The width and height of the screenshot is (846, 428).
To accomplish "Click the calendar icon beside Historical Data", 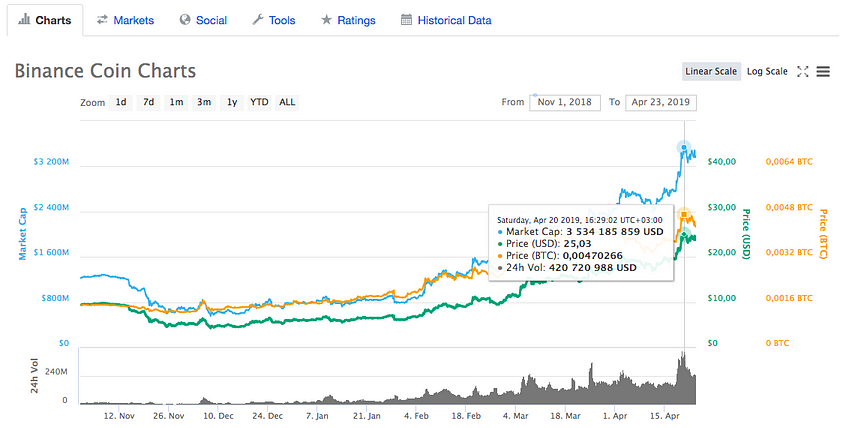I will [406, 20].
